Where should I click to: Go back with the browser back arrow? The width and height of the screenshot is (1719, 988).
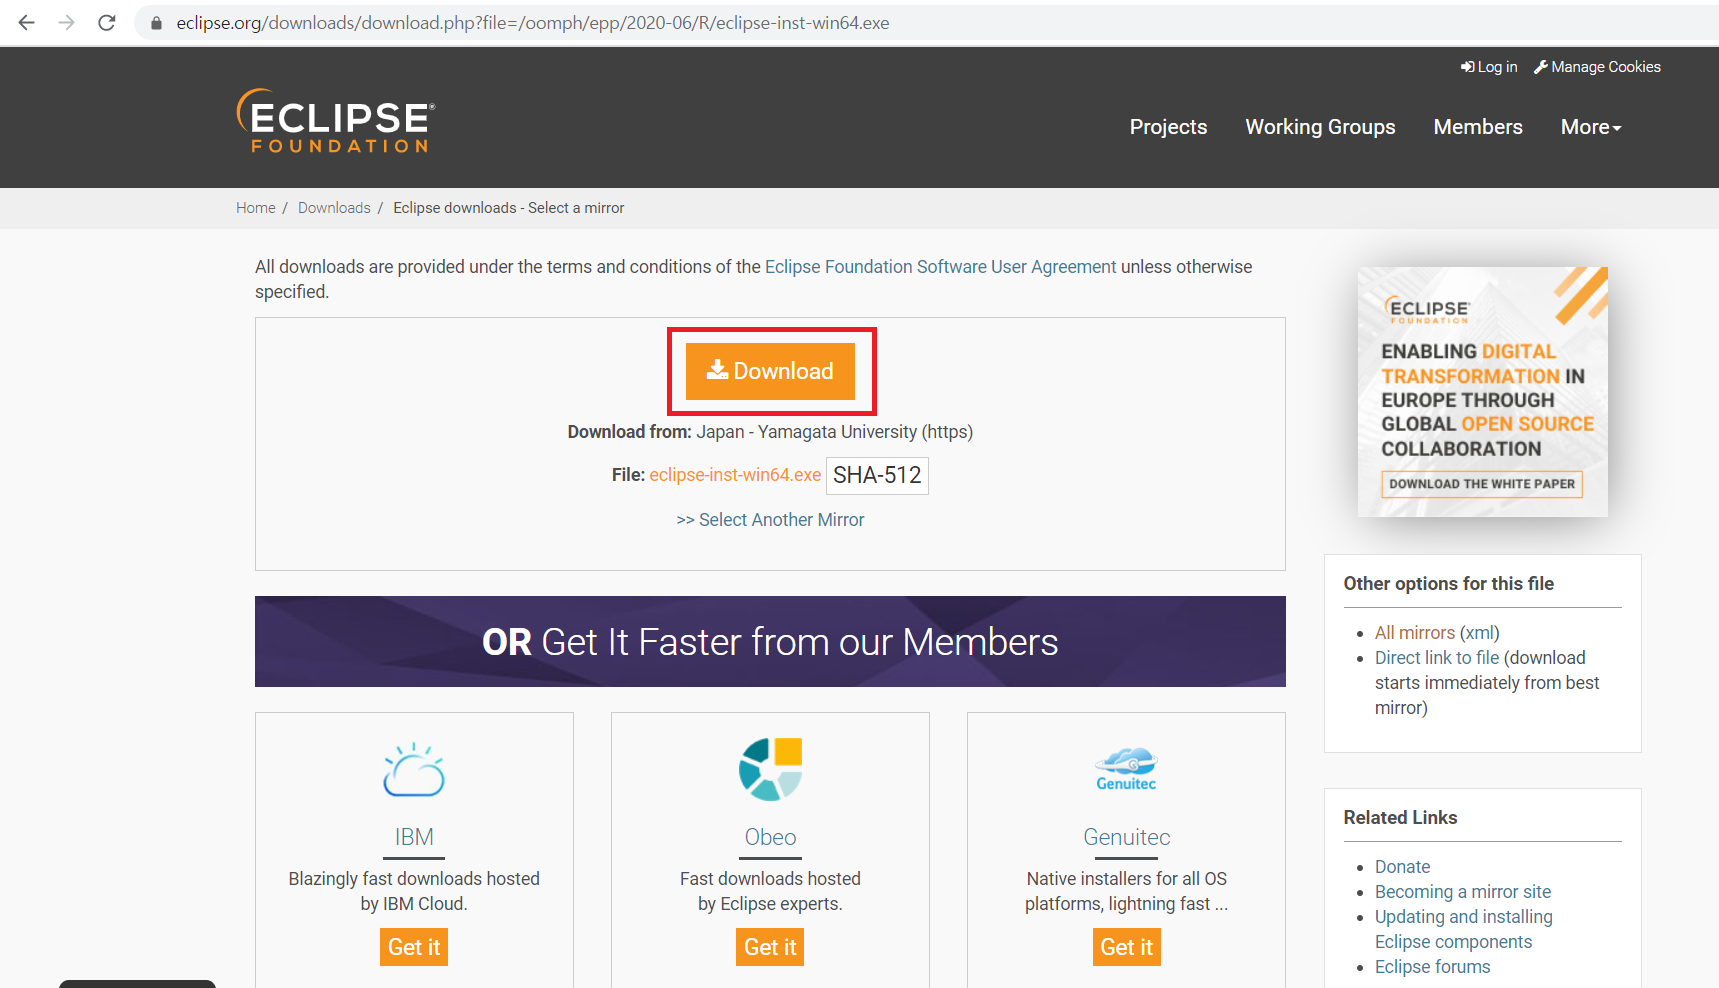tap(27, 22)
